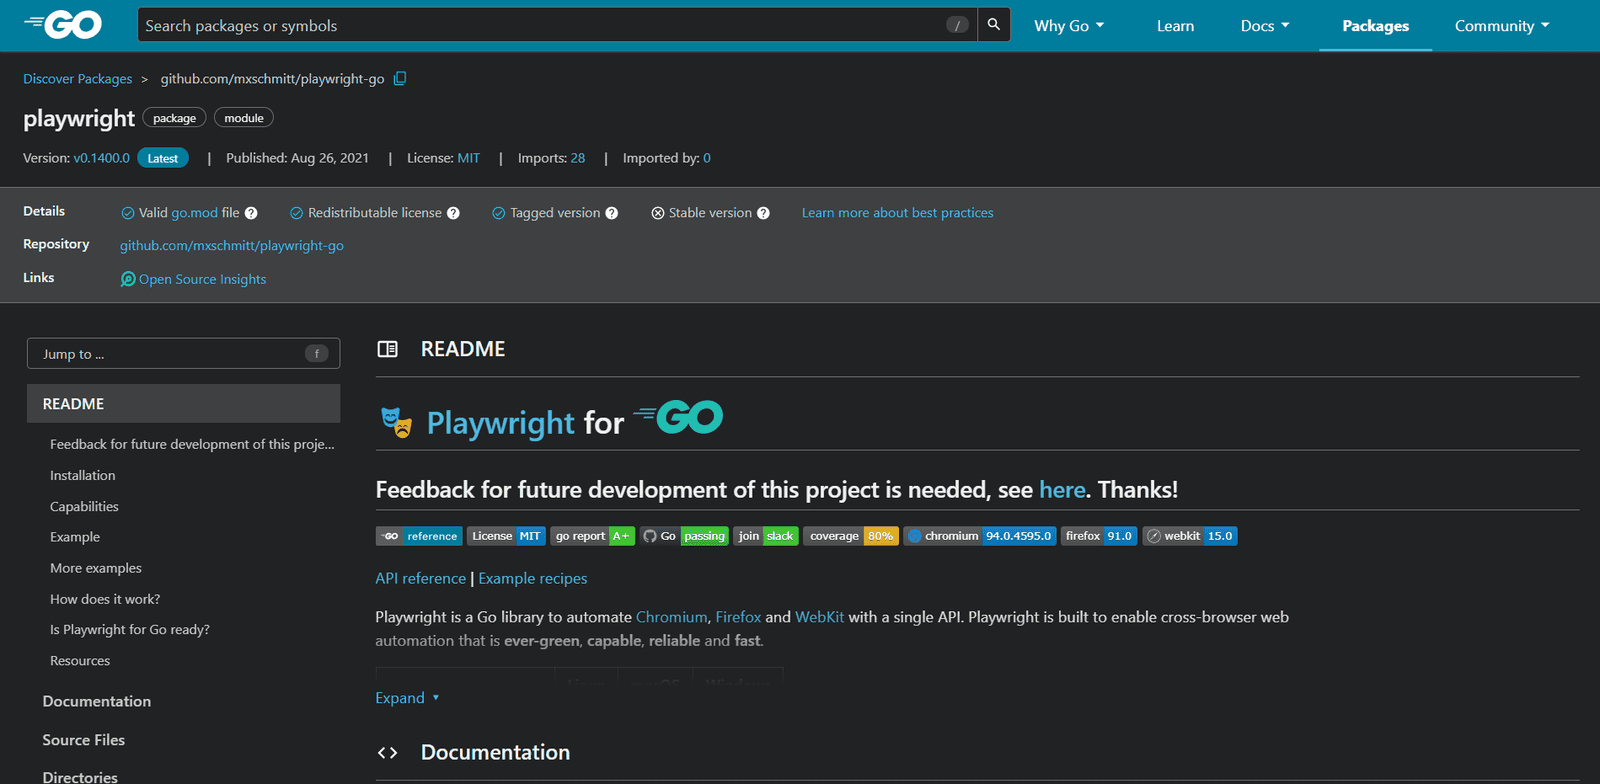Viewport: 1600px width, 784px height.
Task: Open the WebKit link in the description
Action: click(820, 617)
